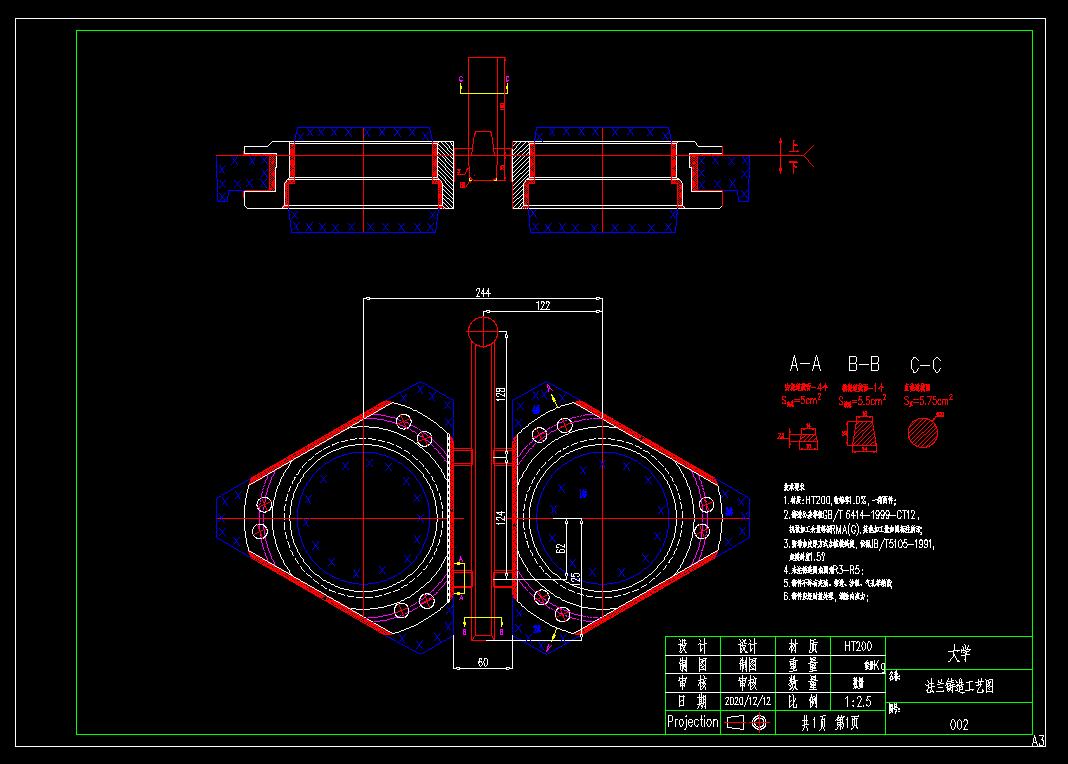Select the 1:2.5 scale value
The width and height of the screenshot is (1068, 764).
click(x=858, y=701)
